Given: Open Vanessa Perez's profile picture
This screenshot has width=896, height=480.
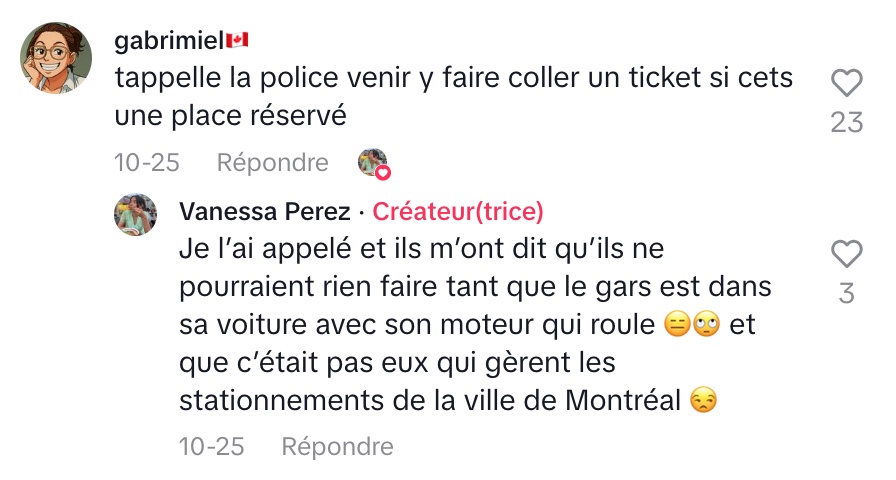Looking at the screenshot, I should (x=135, y=213).
